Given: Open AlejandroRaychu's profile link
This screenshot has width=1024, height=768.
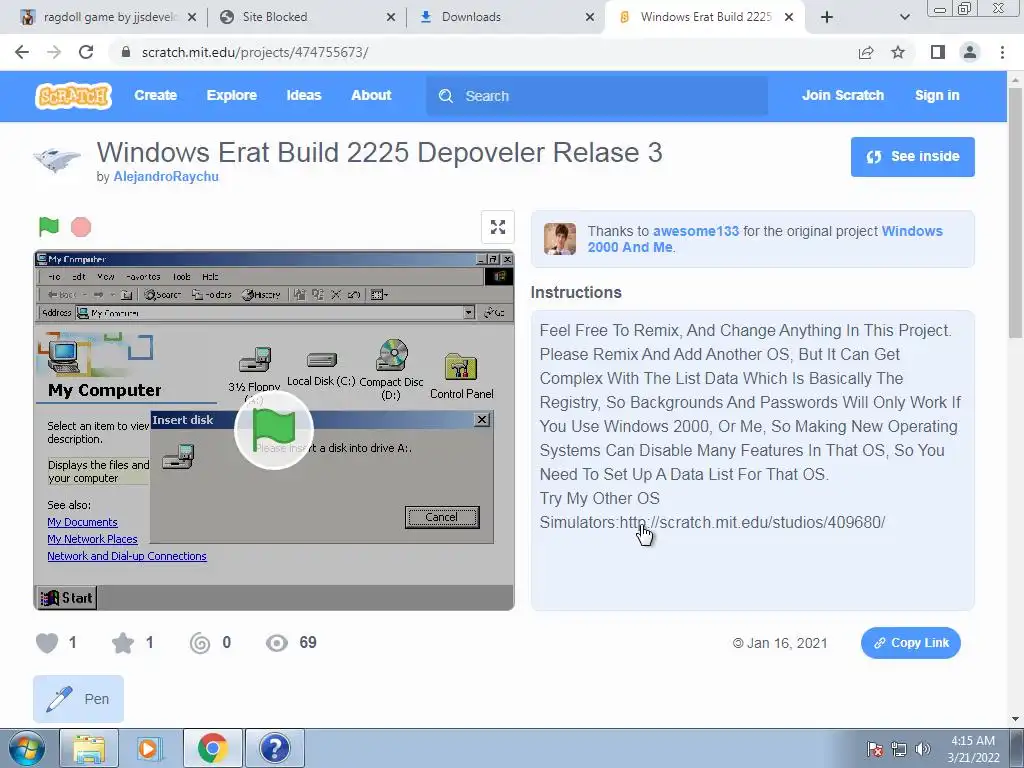Looking at the screenshot, I should tap(166, 176).
